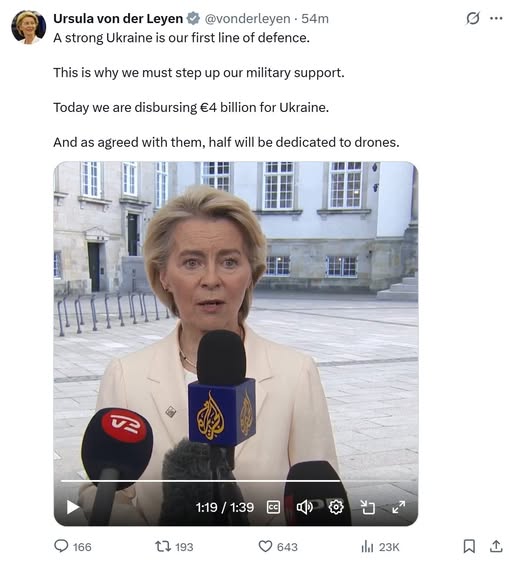Open the @vonderleyen handle link
Screen dimensions: 509x565
point(247,18)
